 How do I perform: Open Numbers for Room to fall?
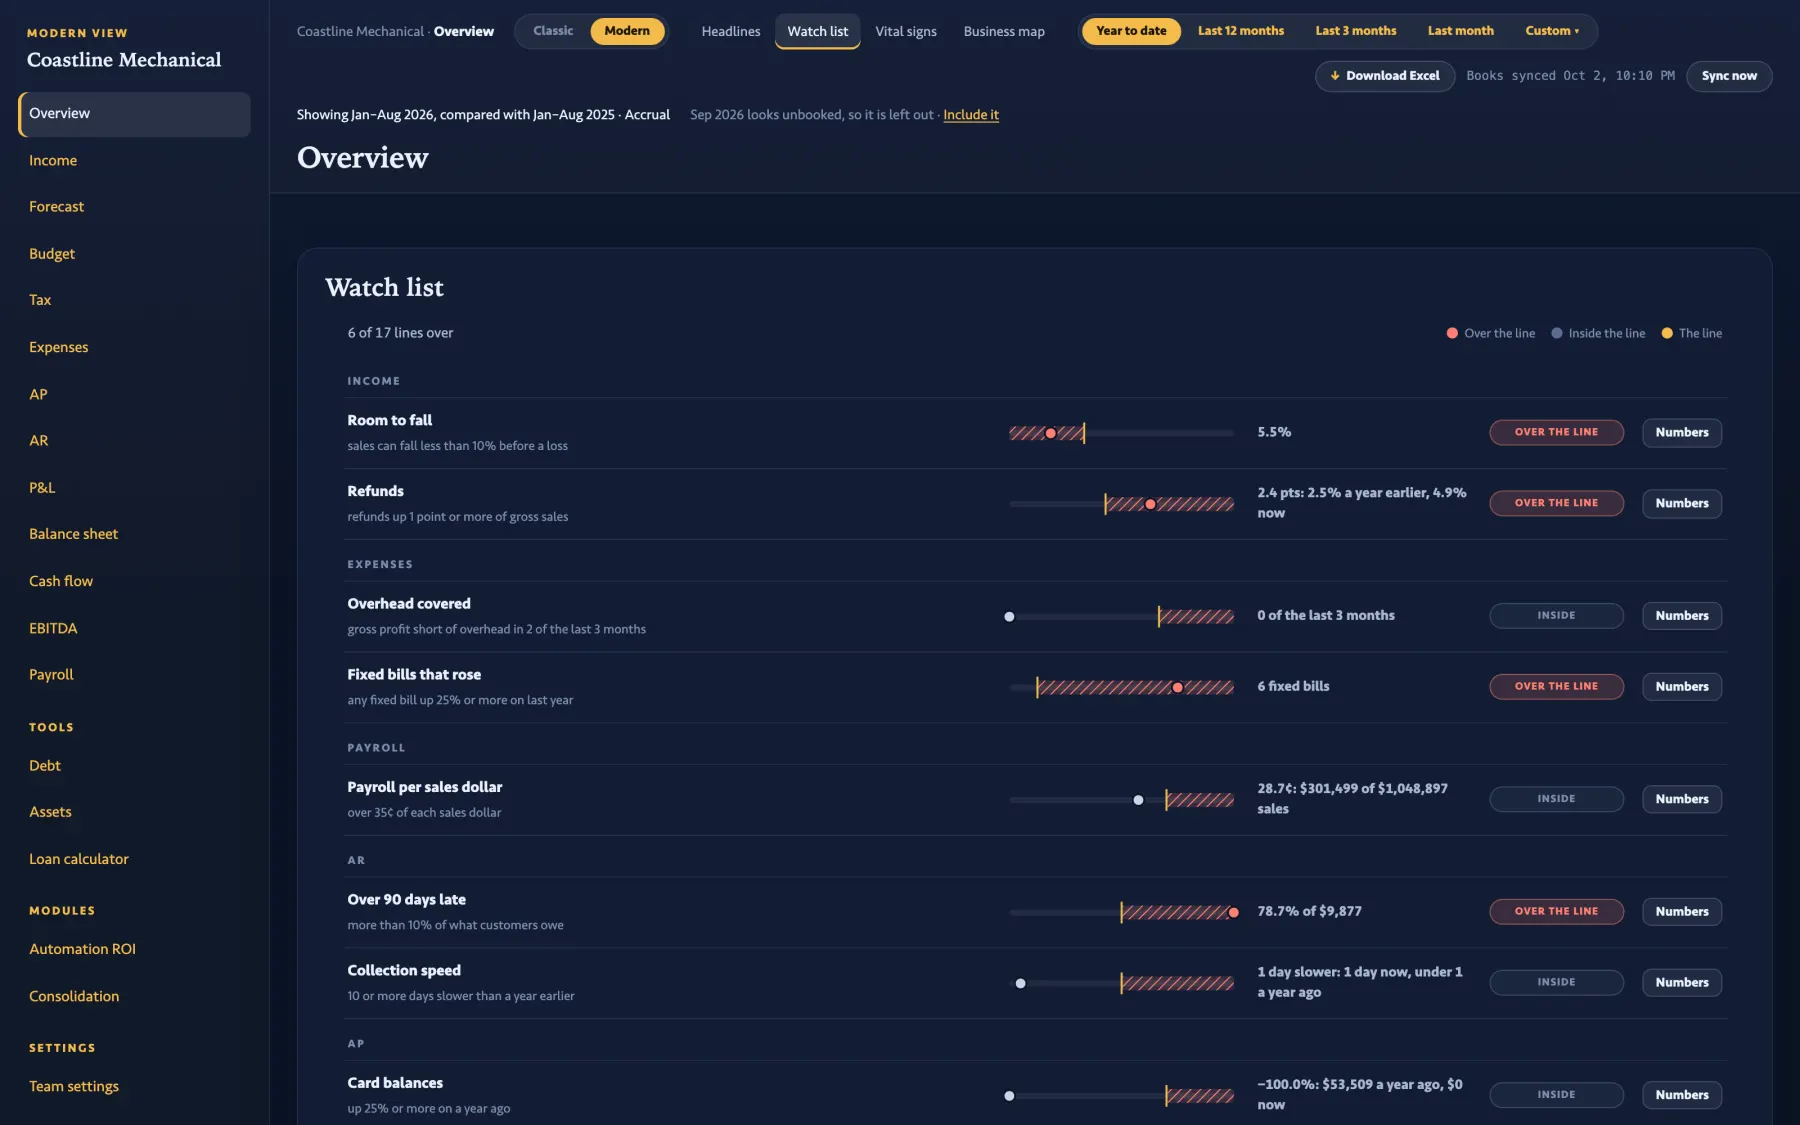coord(1682,433)
